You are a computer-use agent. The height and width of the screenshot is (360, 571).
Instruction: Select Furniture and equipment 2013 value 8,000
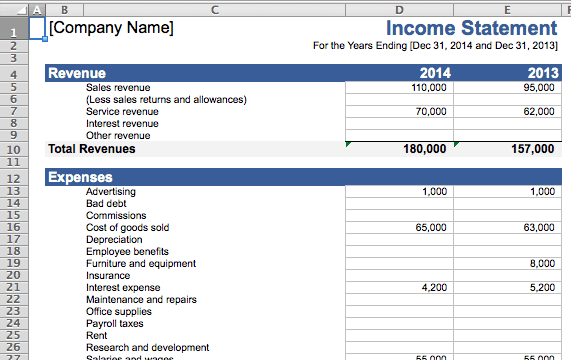543,264
